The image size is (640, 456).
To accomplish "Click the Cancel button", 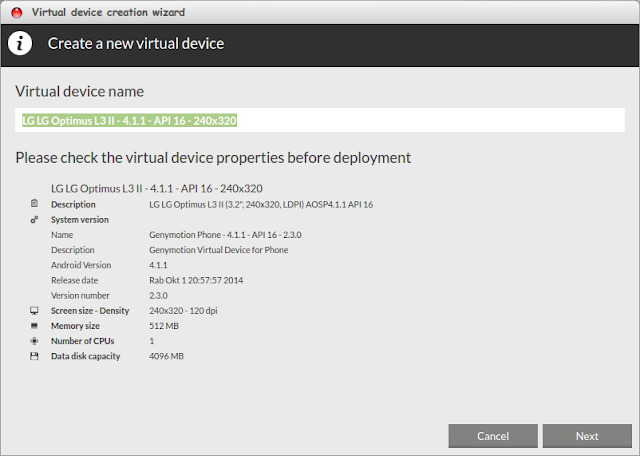I will click(493, 436).
